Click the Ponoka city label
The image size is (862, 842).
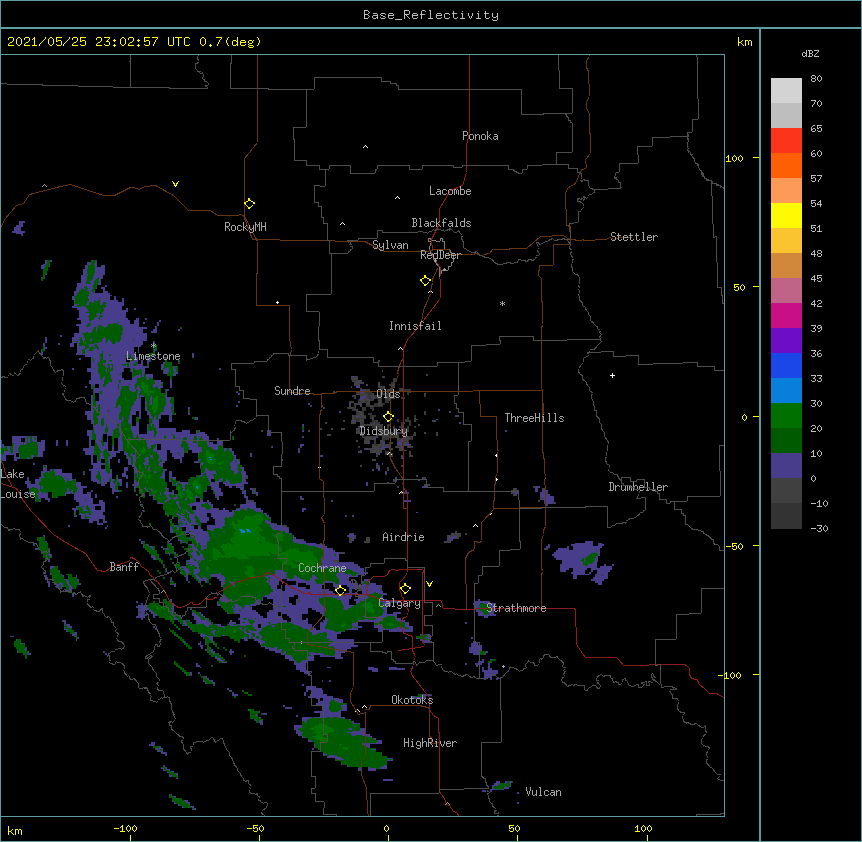click(x=480, y=136)
